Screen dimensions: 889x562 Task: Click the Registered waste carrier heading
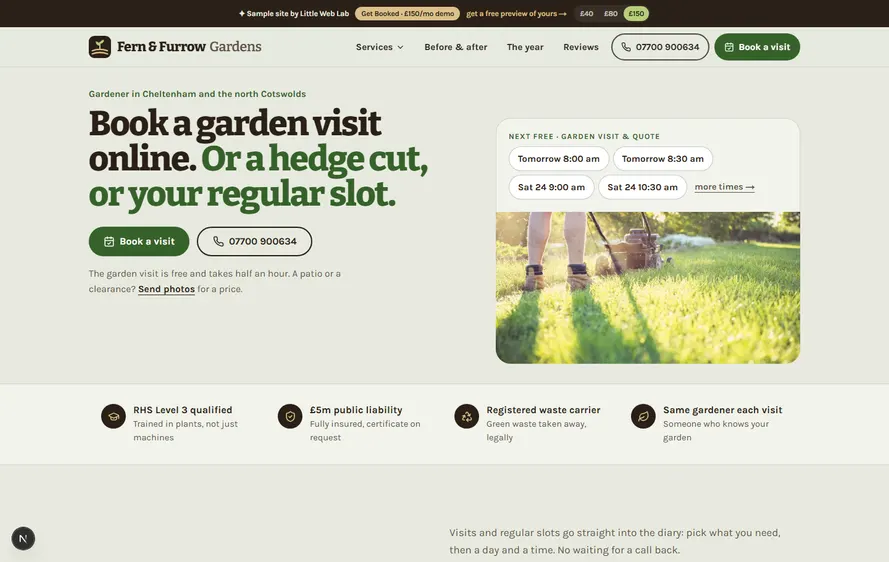(543, 410)
